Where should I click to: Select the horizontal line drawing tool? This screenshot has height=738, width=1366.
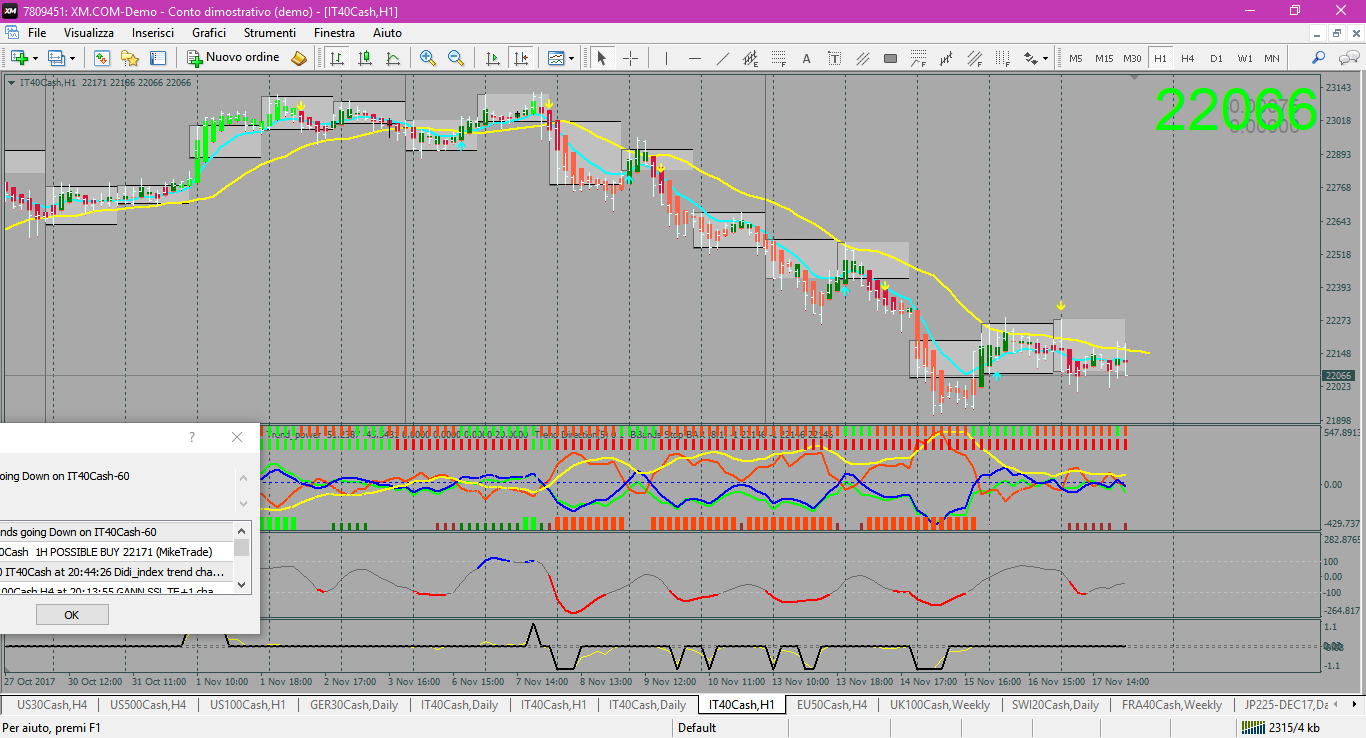(x=694, y=58)
